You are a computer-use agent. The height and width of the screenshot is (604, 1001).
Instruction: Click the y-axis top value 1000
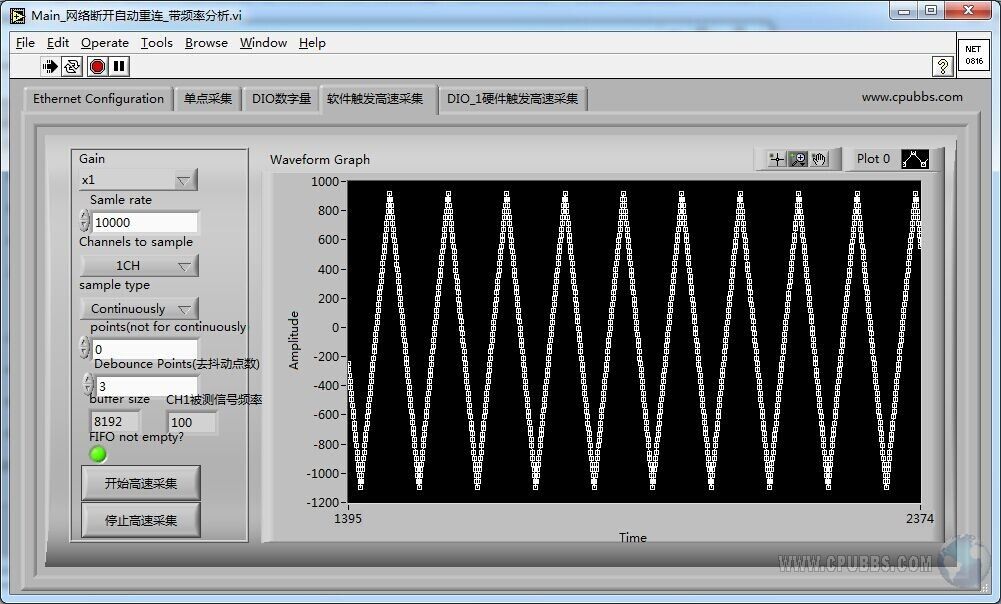pos(325,181)
